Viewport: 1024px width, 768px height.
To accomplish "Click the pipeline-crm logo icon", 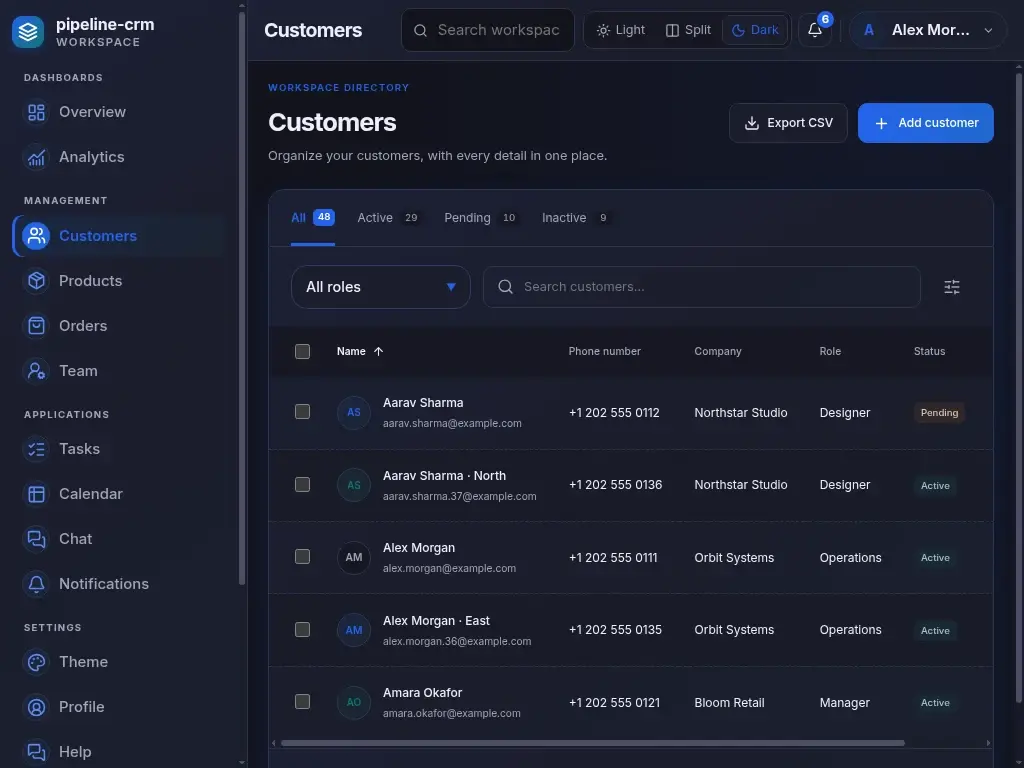I will [27, 31].
